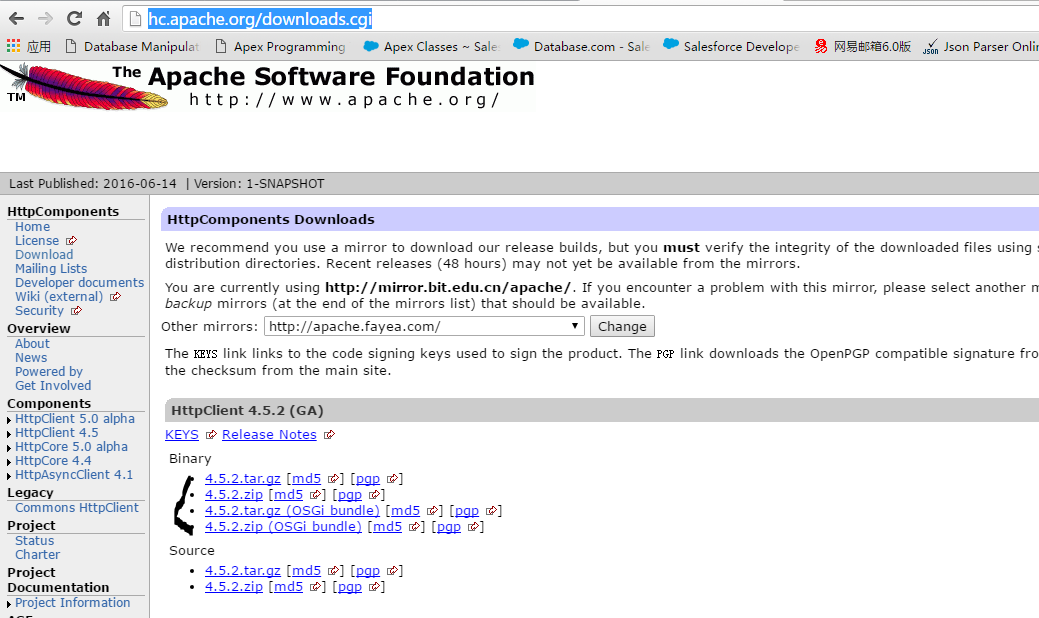1039x618 pixels.
Task: Open the Download sidebar link
Action: click(44, 254)
